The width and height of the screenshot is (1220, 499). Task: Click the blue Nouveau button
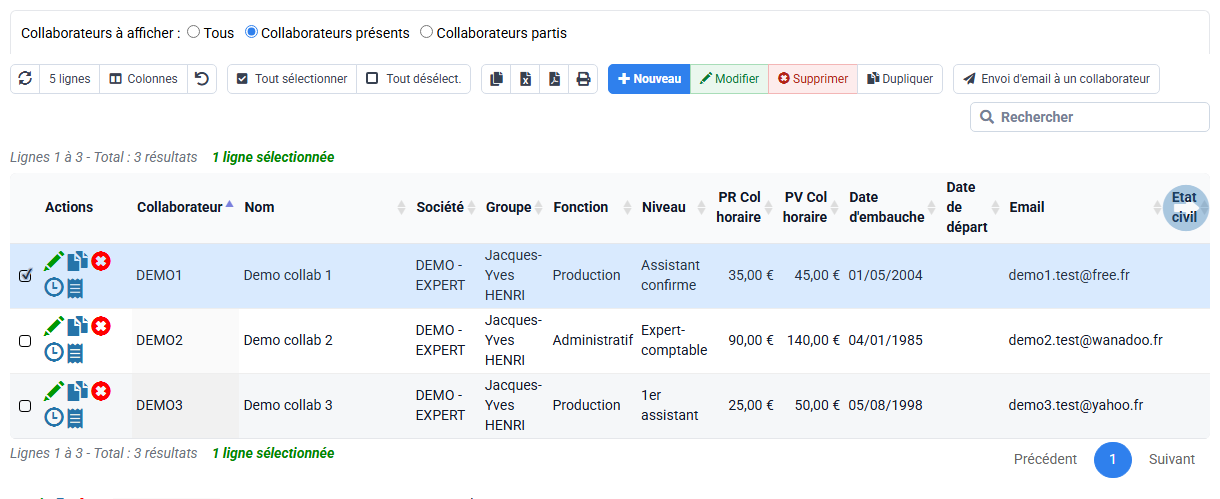[649, 79]
